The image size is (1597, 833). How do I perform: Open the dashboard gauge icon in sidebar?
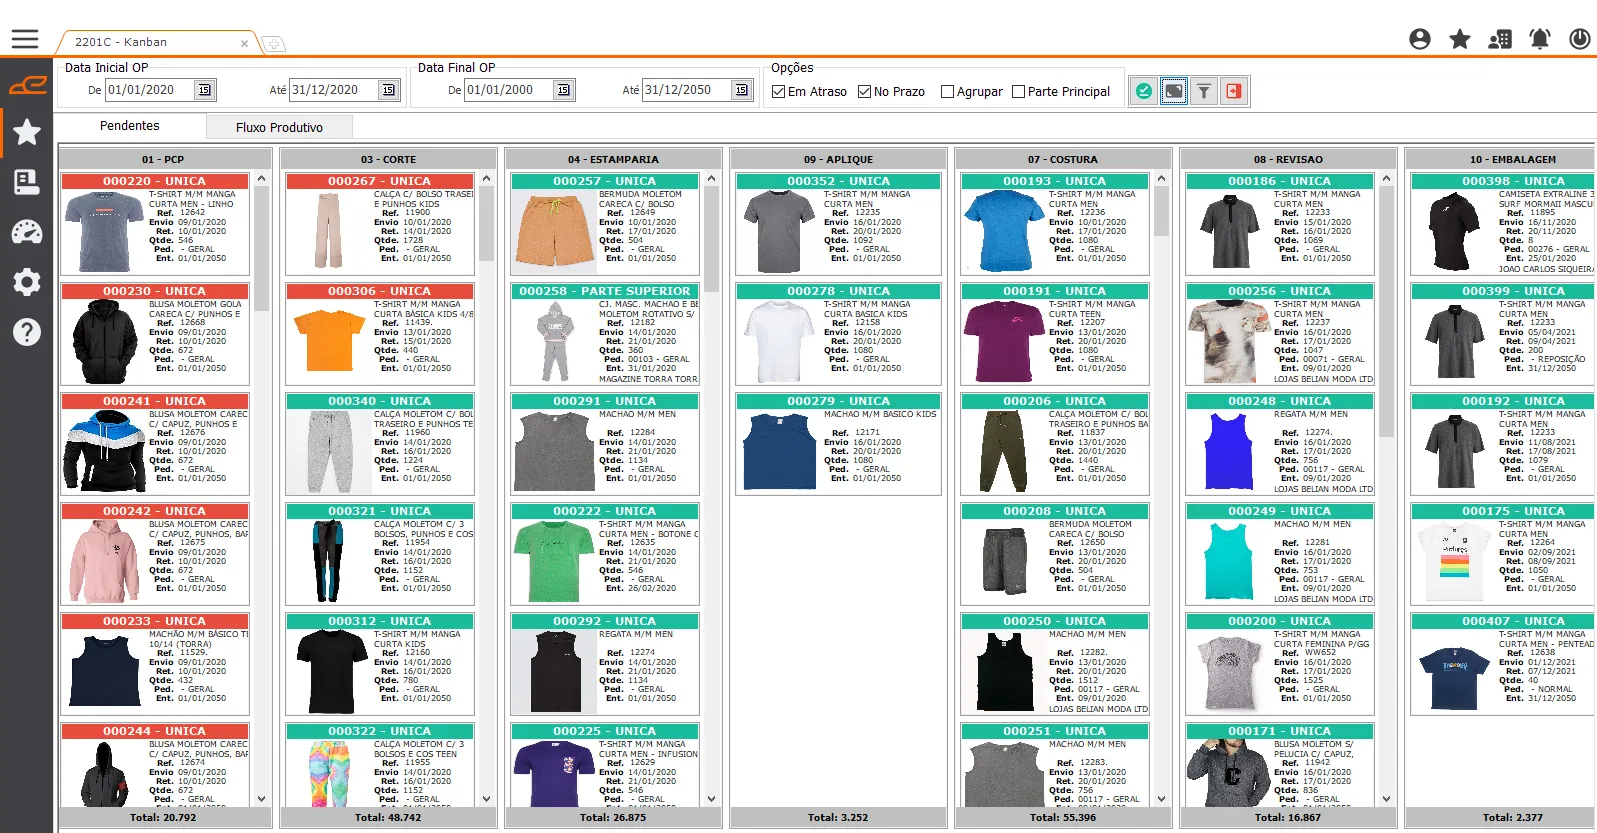(27, 232)
